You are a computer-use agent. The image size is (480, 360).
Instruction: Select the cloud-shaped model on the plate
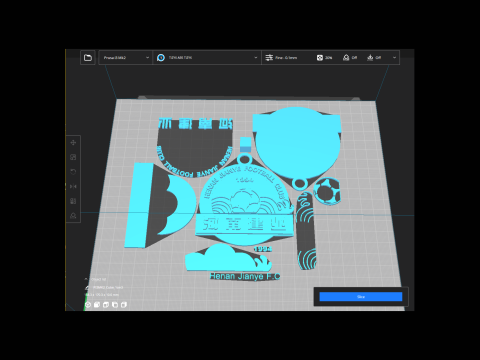pyautogui.click(x=228, y=257)
